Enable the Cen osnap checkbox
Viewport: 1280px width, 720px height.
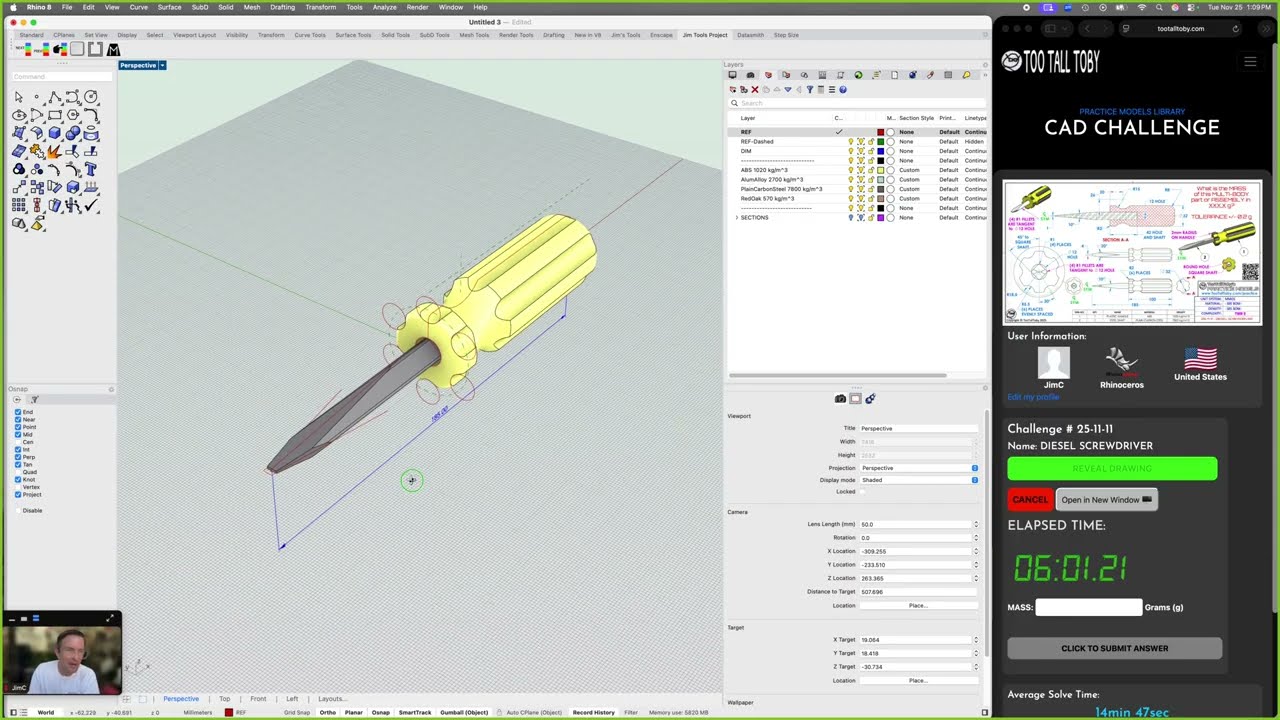18,442
